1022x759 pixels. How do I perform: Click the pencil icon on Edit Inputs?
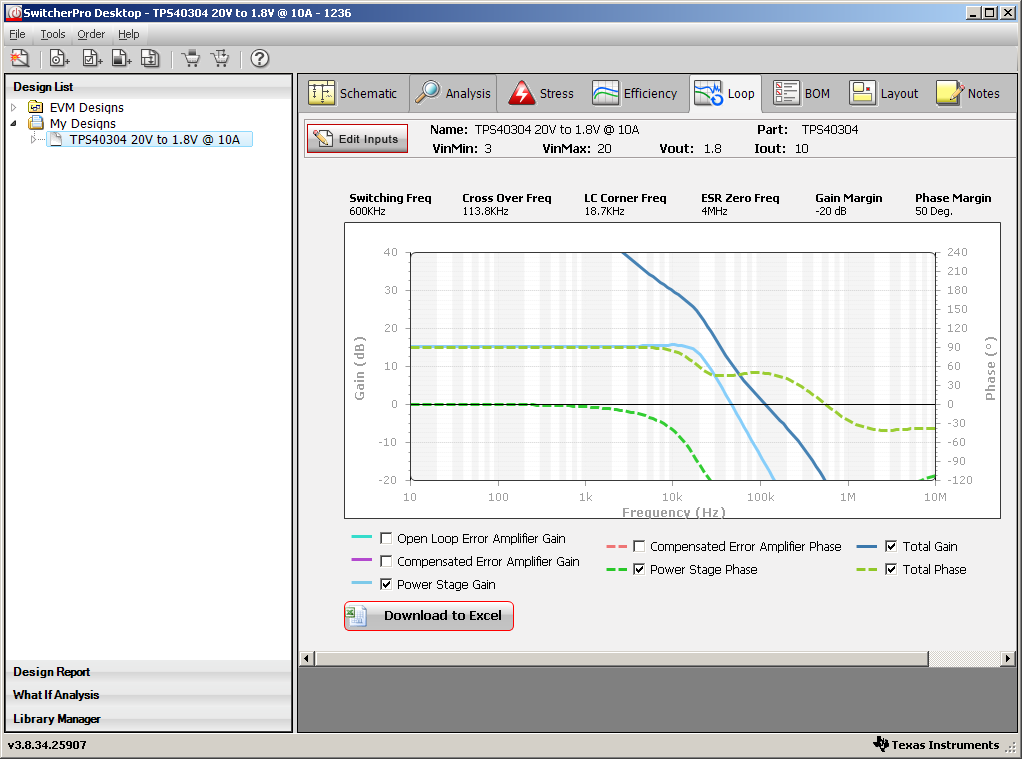[323, 139]
